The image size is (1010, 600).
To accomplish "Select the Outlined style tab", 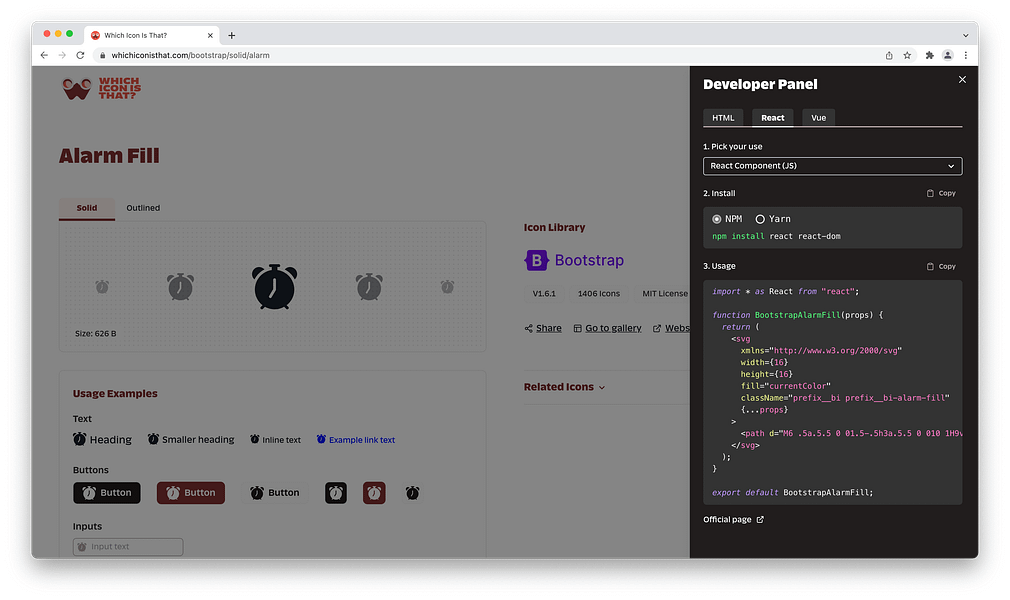I will [x=143, y=208].
